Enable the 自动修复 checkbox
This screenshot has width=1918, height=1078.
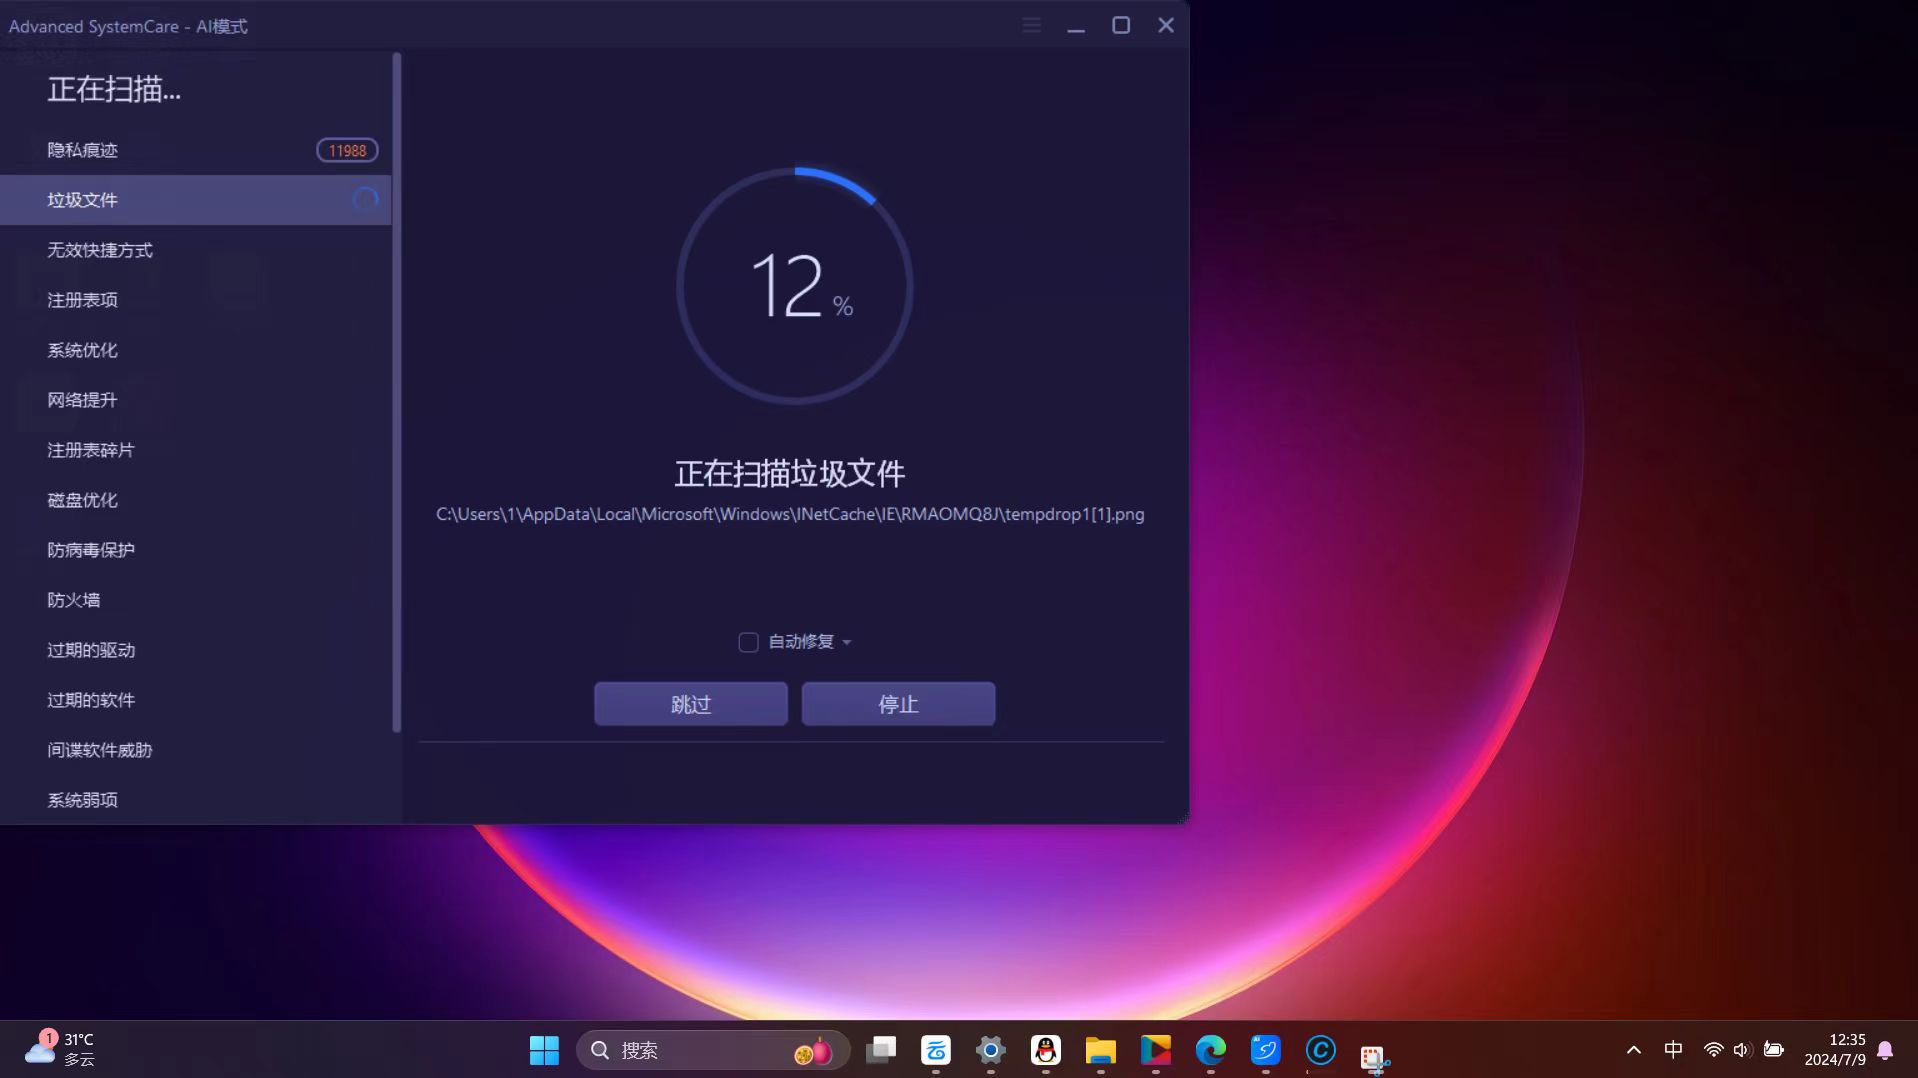(748, 642)
